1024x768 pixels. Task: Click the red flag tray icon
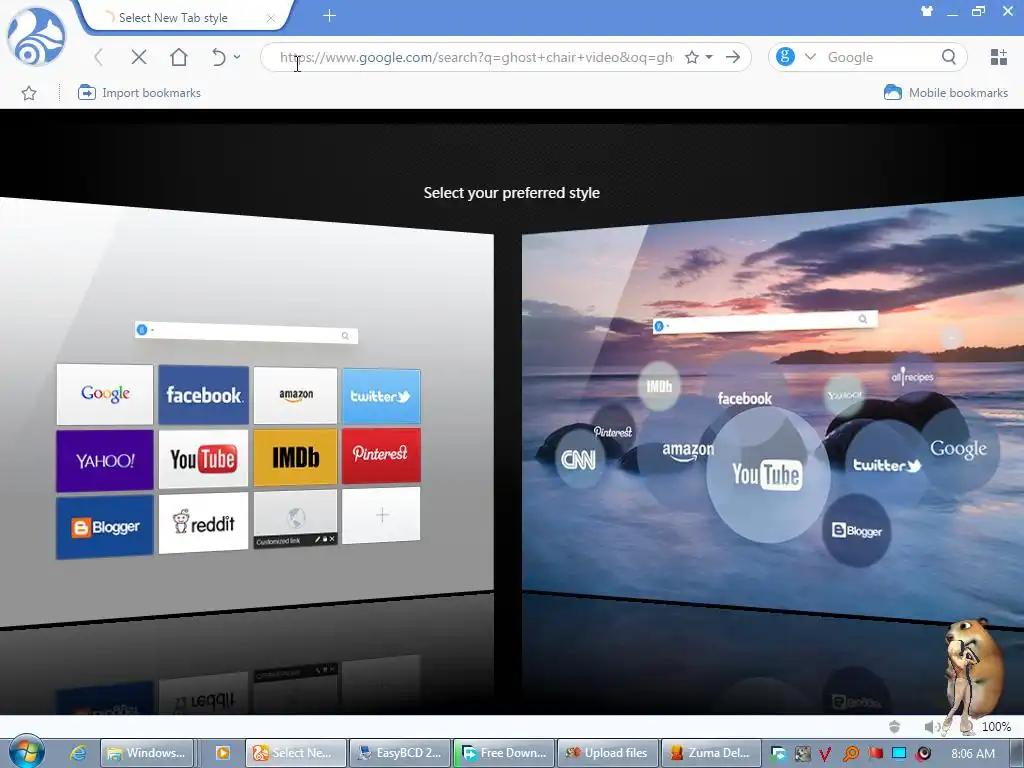pyautogui.click(x=875, y=754)
